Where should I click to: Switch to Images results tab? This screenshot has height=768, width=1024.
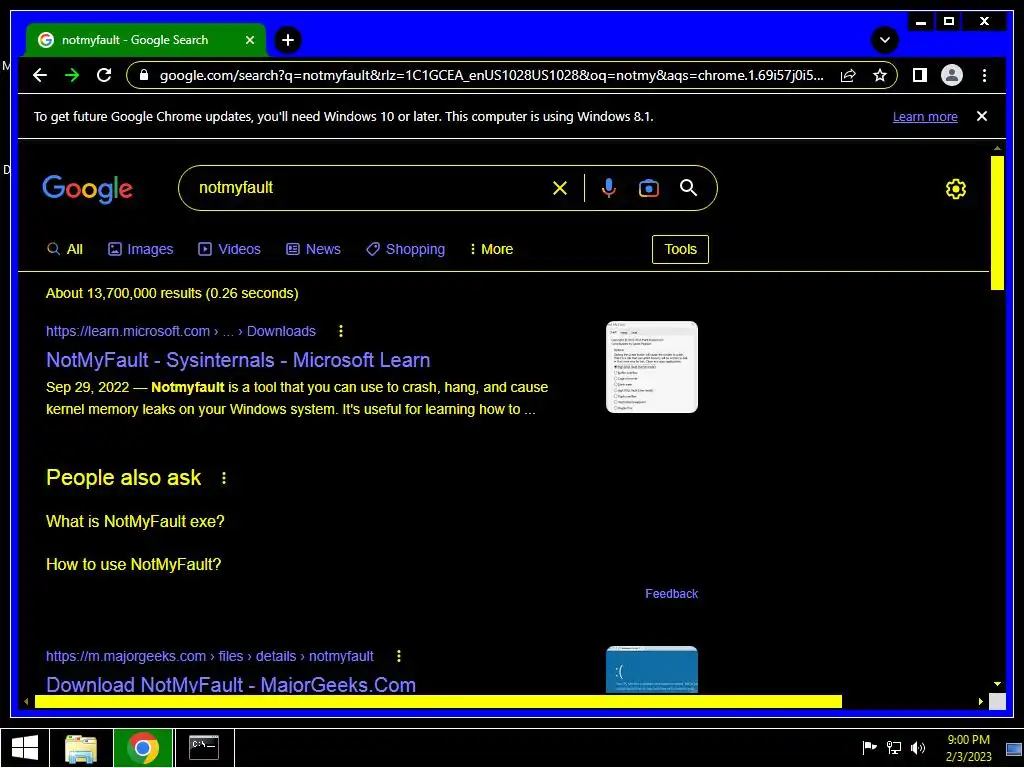[x=140, y=249]
